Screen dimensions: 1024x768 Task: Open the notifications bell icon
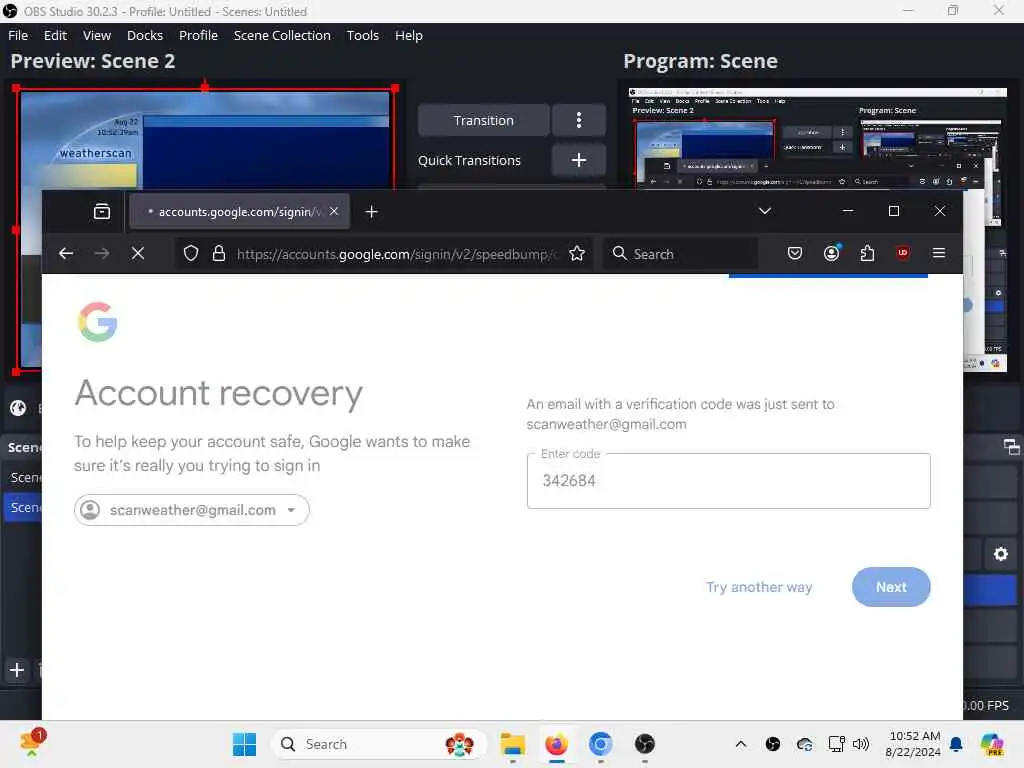(956, 744)
